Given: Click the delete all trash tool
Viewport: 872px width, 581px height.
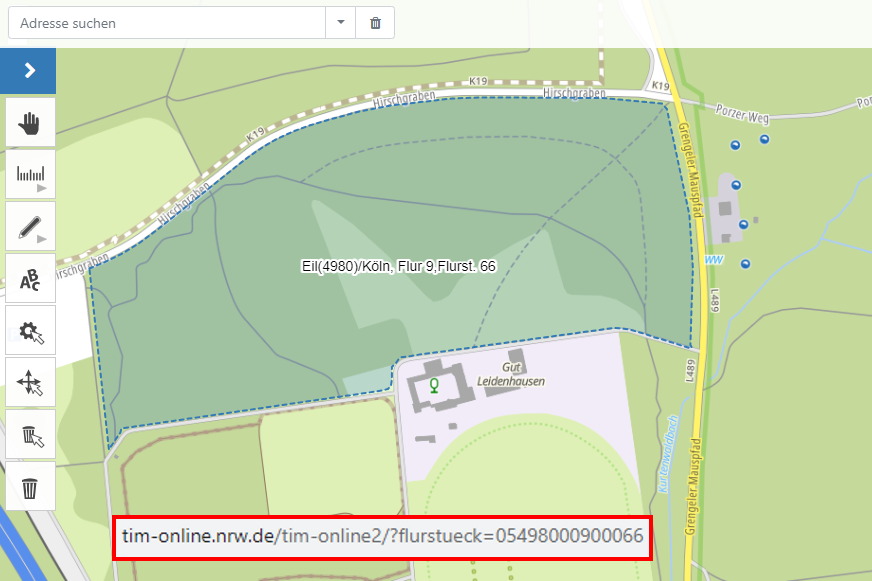Looking at the screenshot, I should coord(30,487).
